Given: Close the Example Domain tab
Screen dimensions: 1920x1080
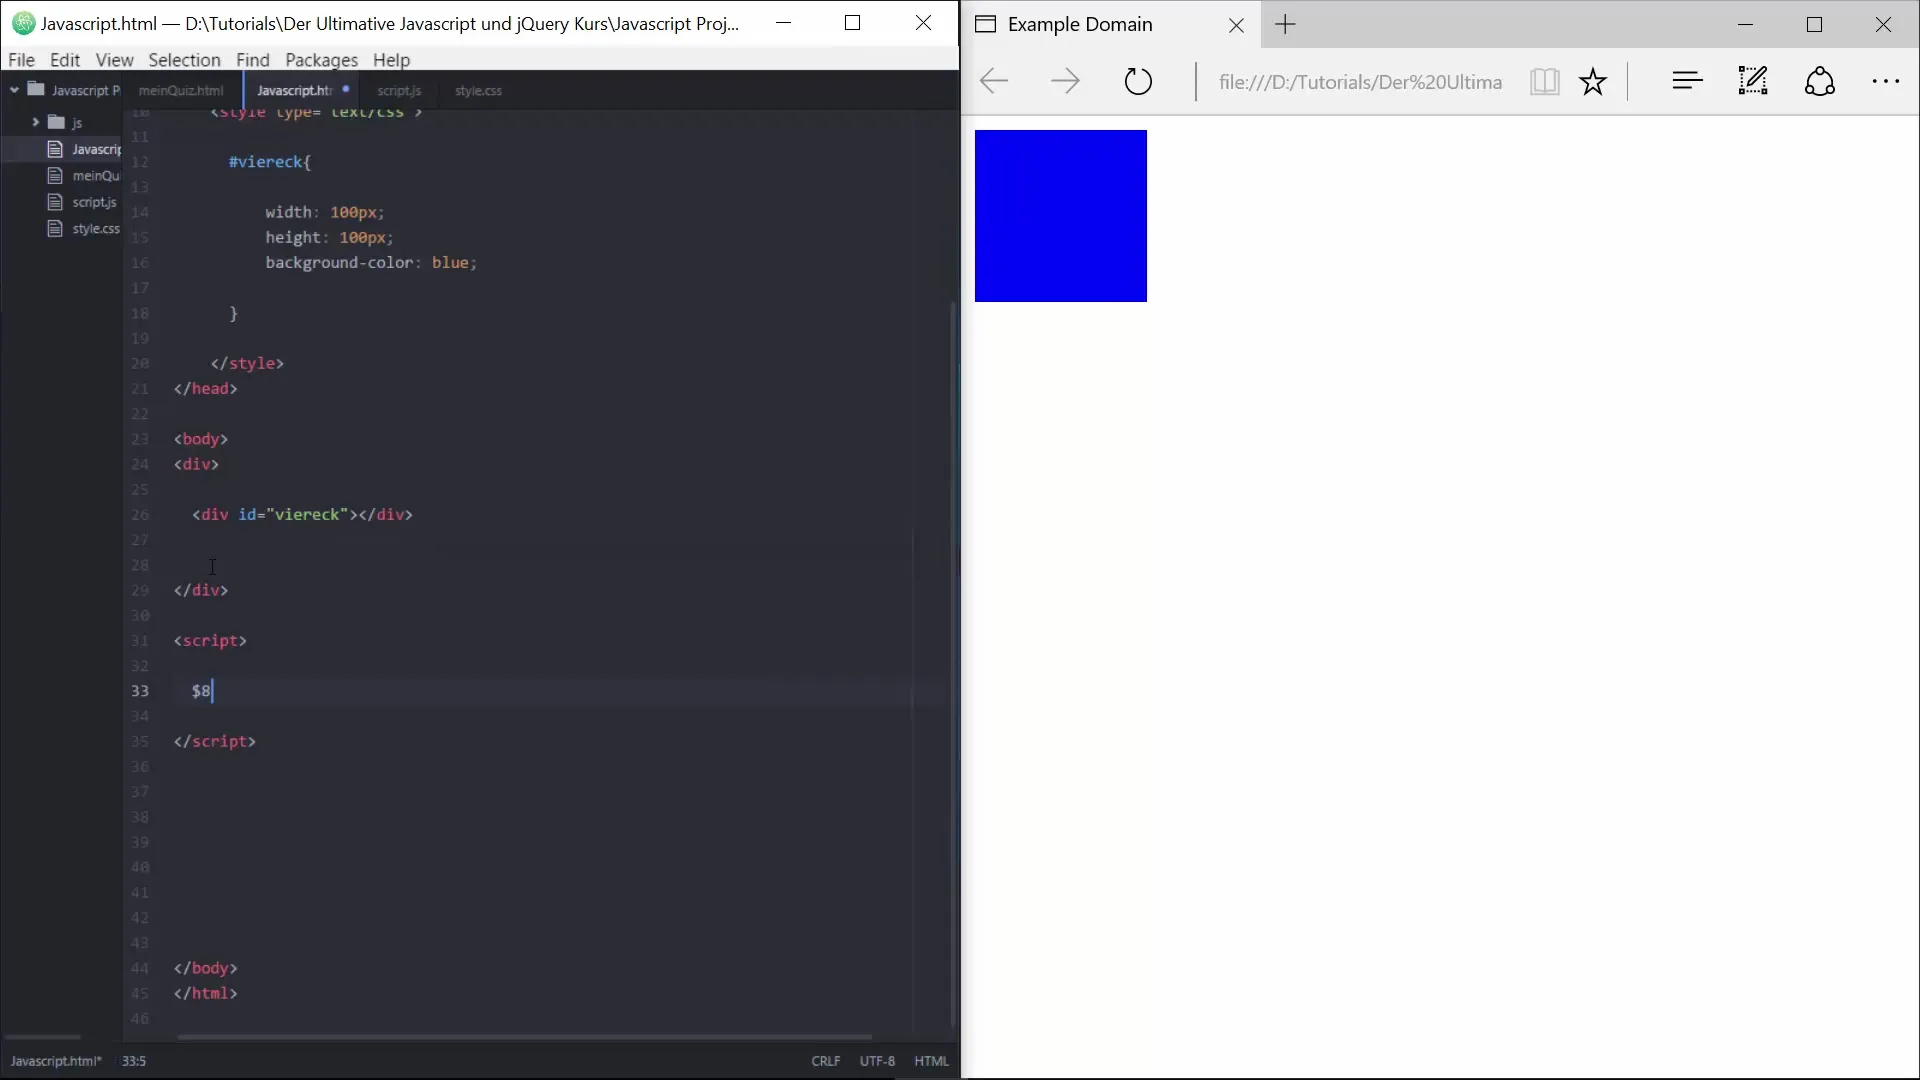Looking at the screenshot, I should [x=1236, y=26].
